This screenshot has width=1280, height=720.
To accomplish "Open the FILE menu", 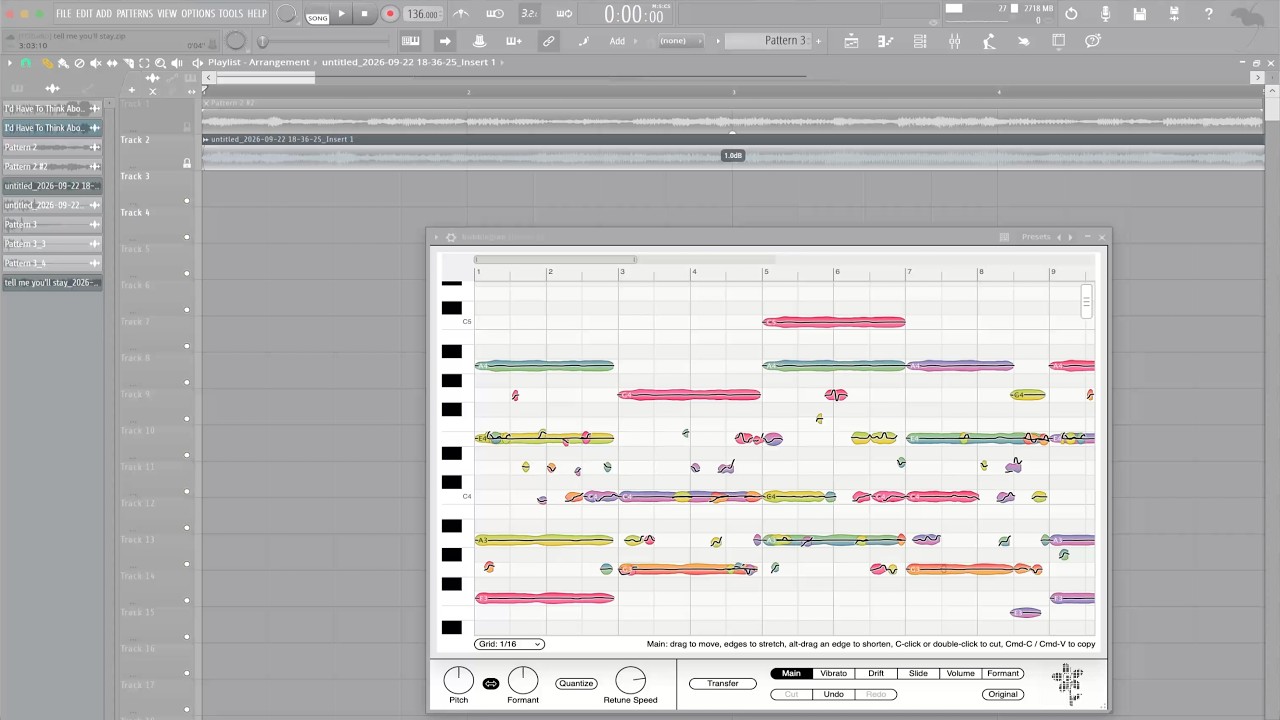I will (63, 14).
